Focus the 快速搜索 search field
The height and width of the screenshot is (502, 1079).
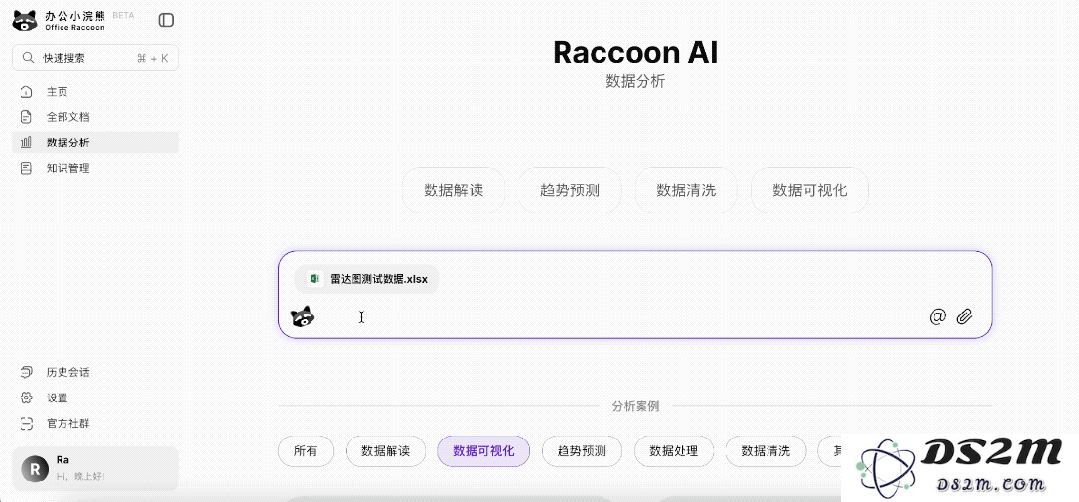[95, 58]
